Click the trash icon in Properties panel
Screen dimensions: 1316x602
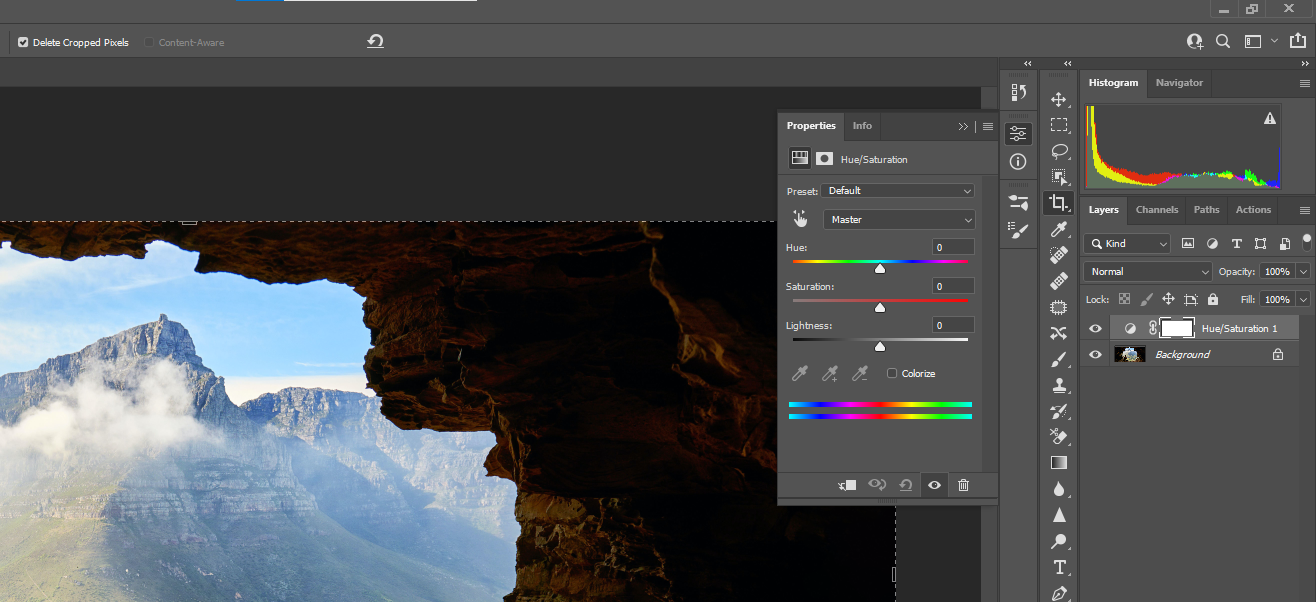[963, 485]
